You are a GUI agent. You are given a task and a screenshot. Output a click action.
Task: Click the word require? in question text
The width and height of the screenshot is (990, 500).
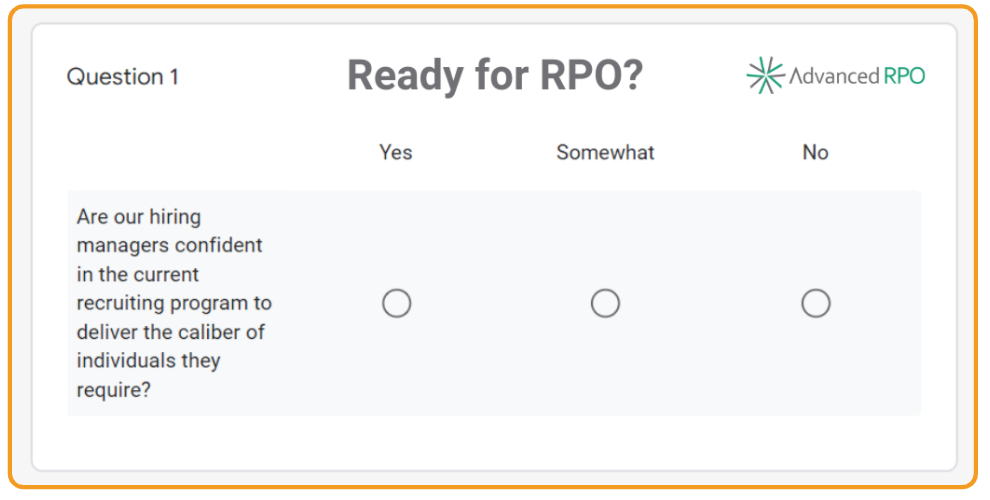[x=114, y=390]
